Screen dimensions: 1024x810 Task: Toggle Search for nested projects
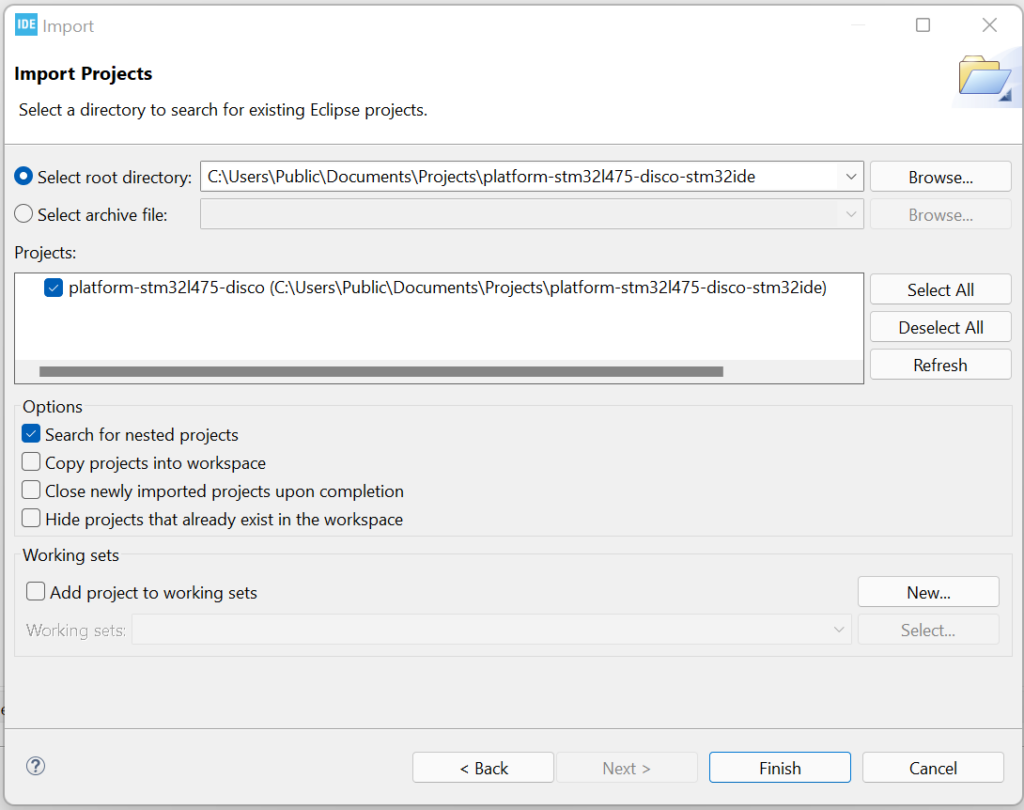coord(30,435)
